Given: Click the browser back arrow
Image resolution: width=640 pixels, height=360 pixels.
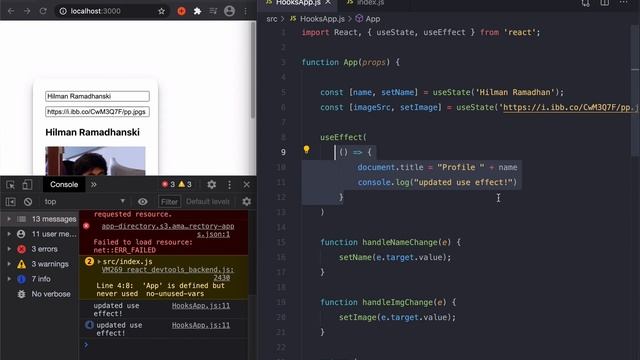Looking at the screenshot, I should [11, 11].
